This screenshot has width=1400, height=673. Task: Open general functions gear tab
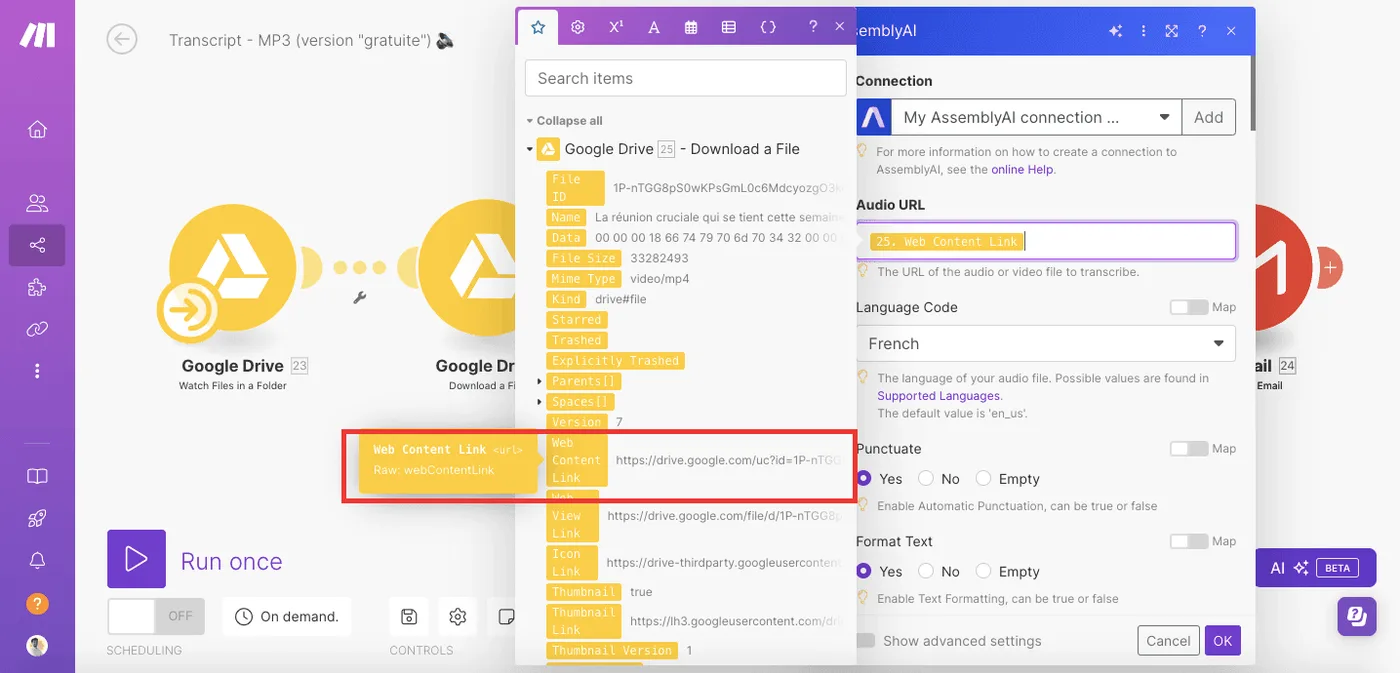[577, 27]
